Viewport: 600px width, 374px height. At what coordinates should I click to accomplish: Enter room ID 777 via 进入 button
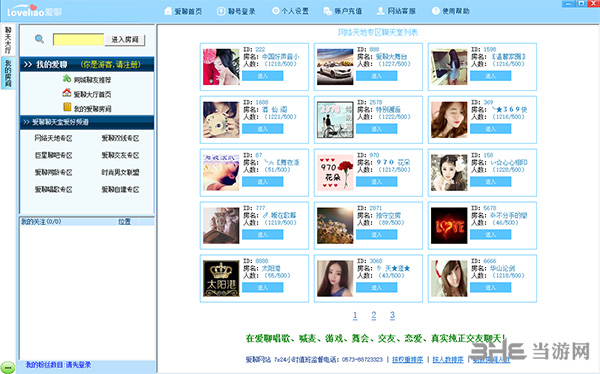[x=262, y=234]
